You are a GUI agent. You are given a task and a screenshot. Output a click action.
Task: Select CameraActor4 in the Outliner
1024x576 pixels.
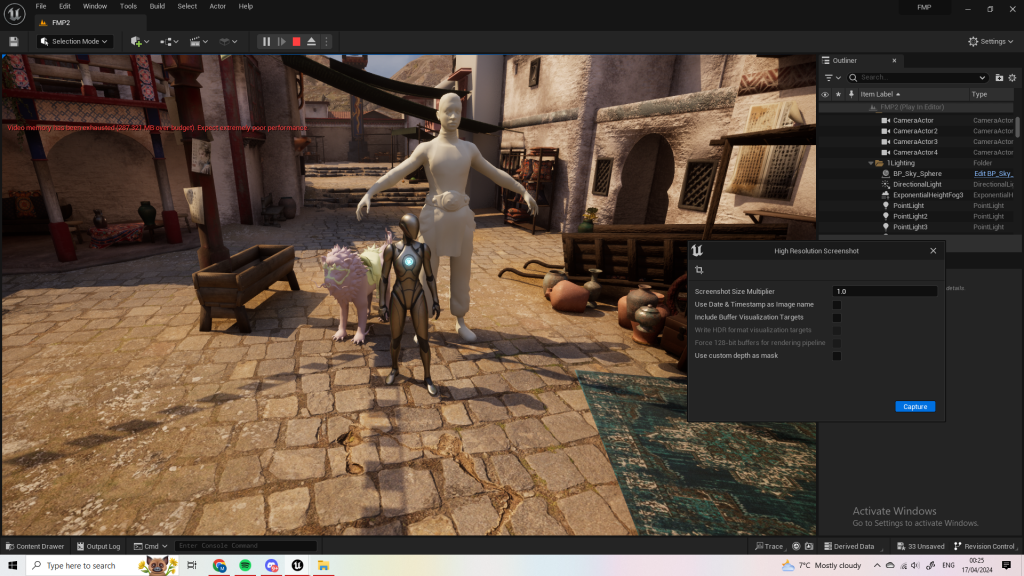[916, 152]
